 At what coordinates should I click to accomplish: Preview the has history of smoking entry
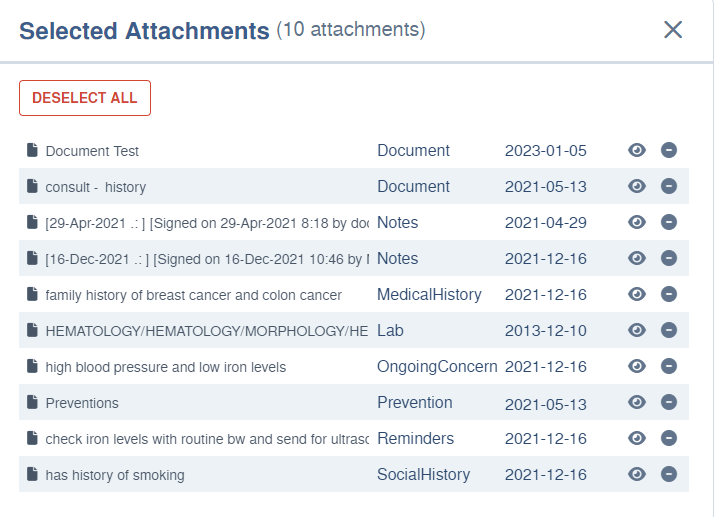637,474
